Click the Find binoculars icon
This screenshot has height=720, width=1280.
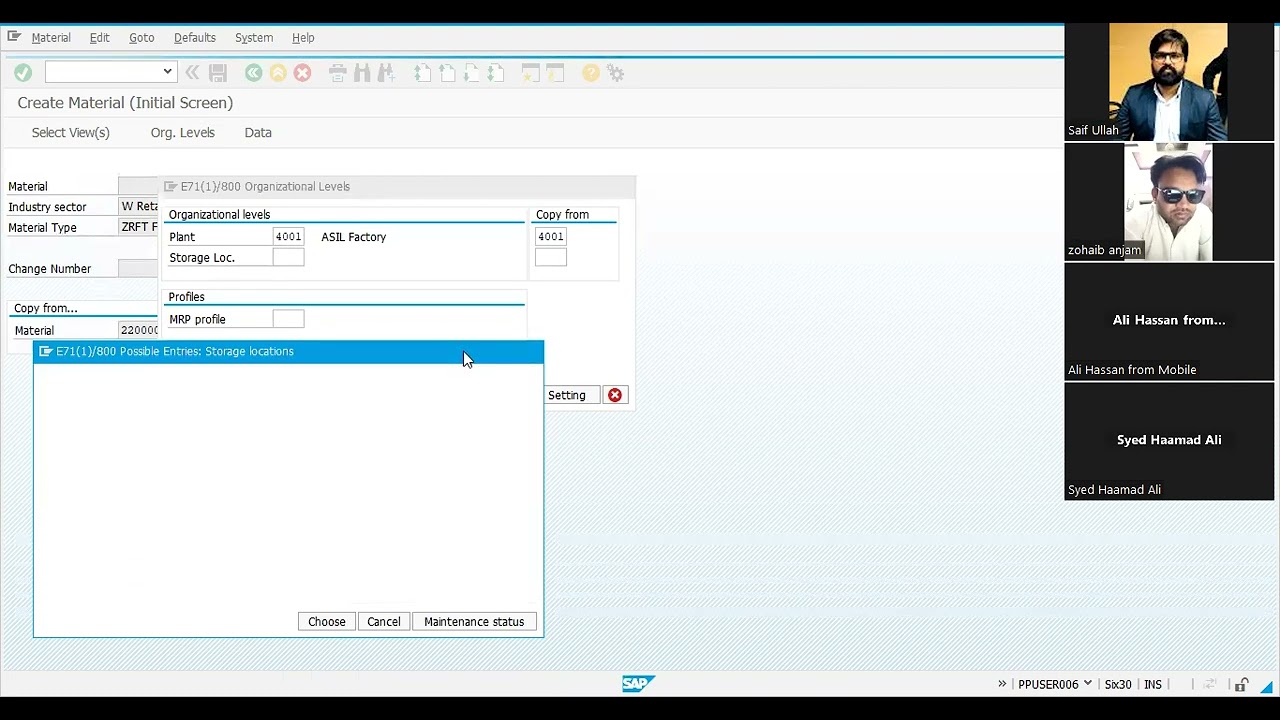pos(362,73)
